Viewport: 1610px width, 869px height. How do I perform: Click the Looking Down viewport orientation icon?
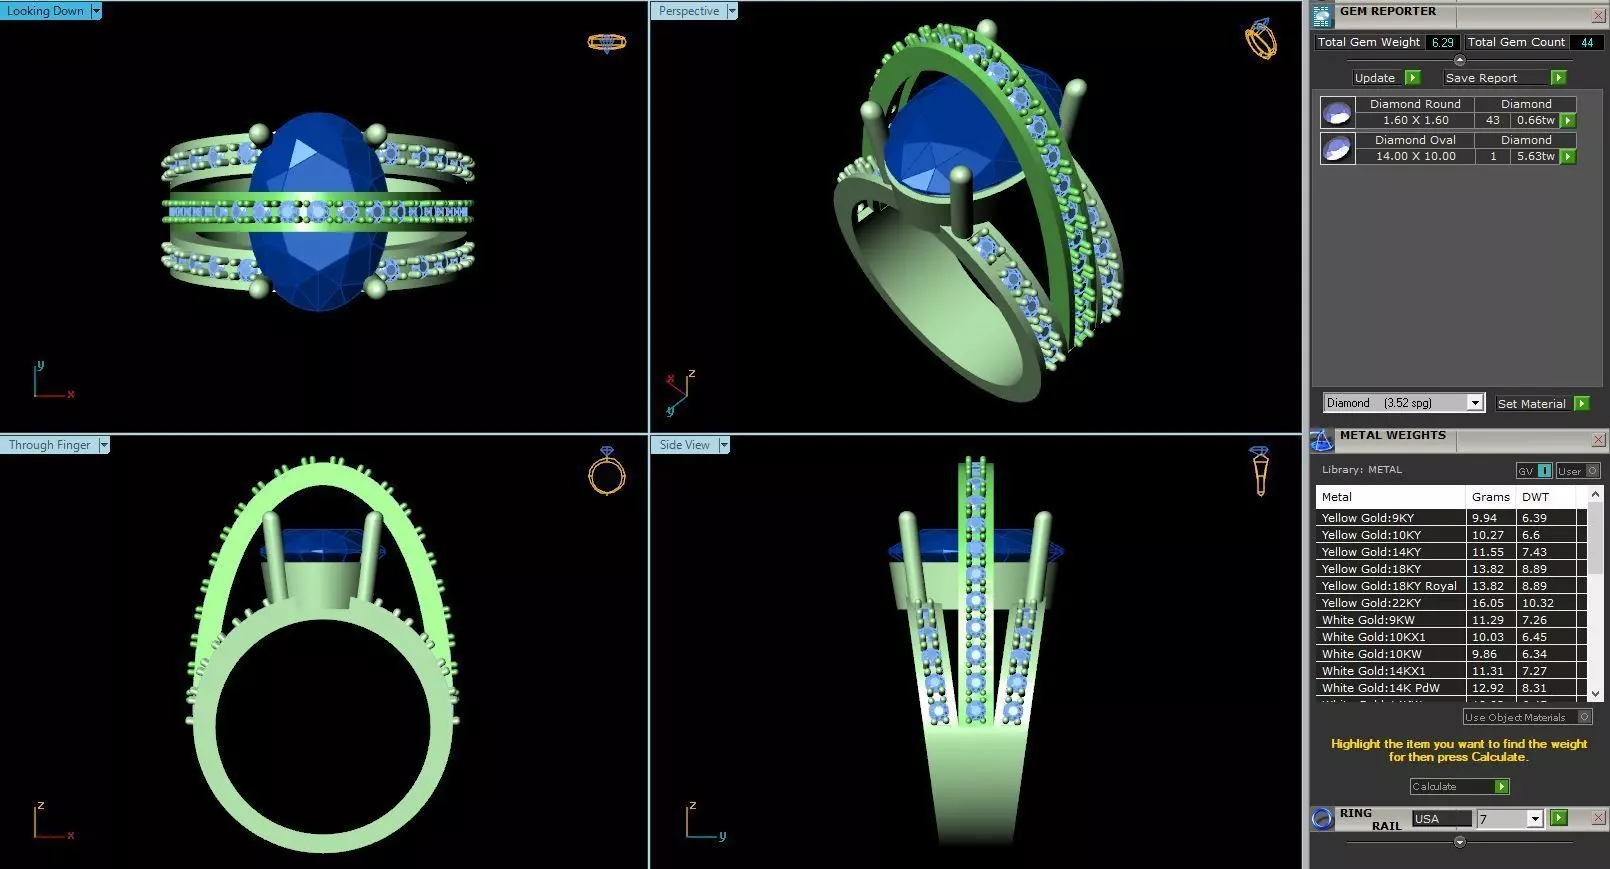coord(606,42)
